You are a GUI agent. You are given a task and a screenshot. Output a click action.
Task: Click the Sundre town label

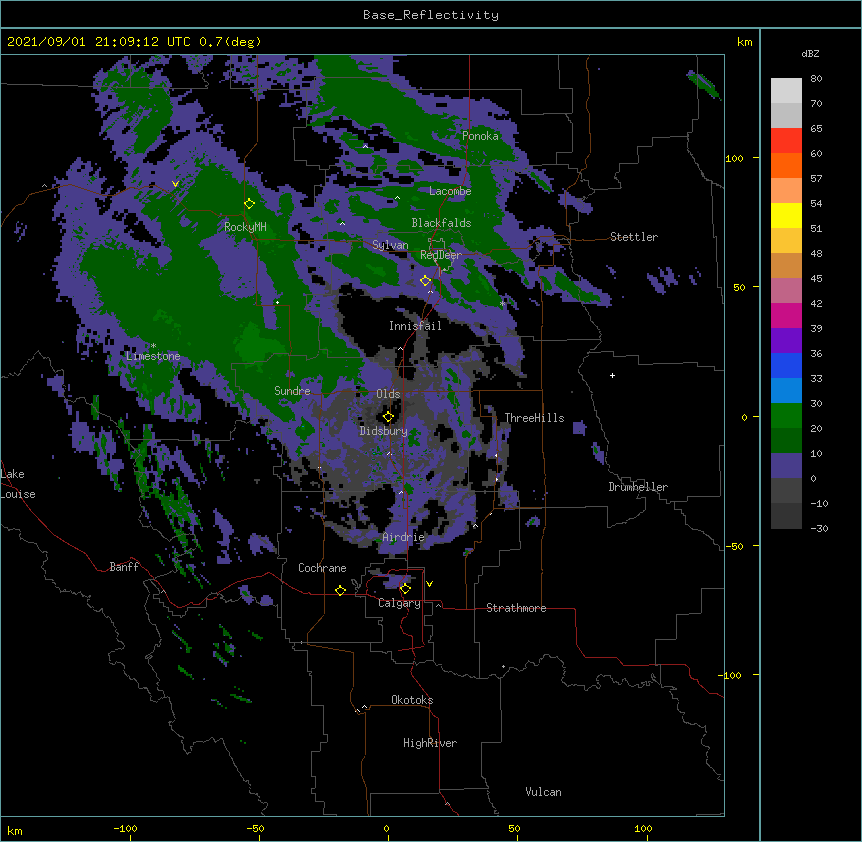click(292, 391)
